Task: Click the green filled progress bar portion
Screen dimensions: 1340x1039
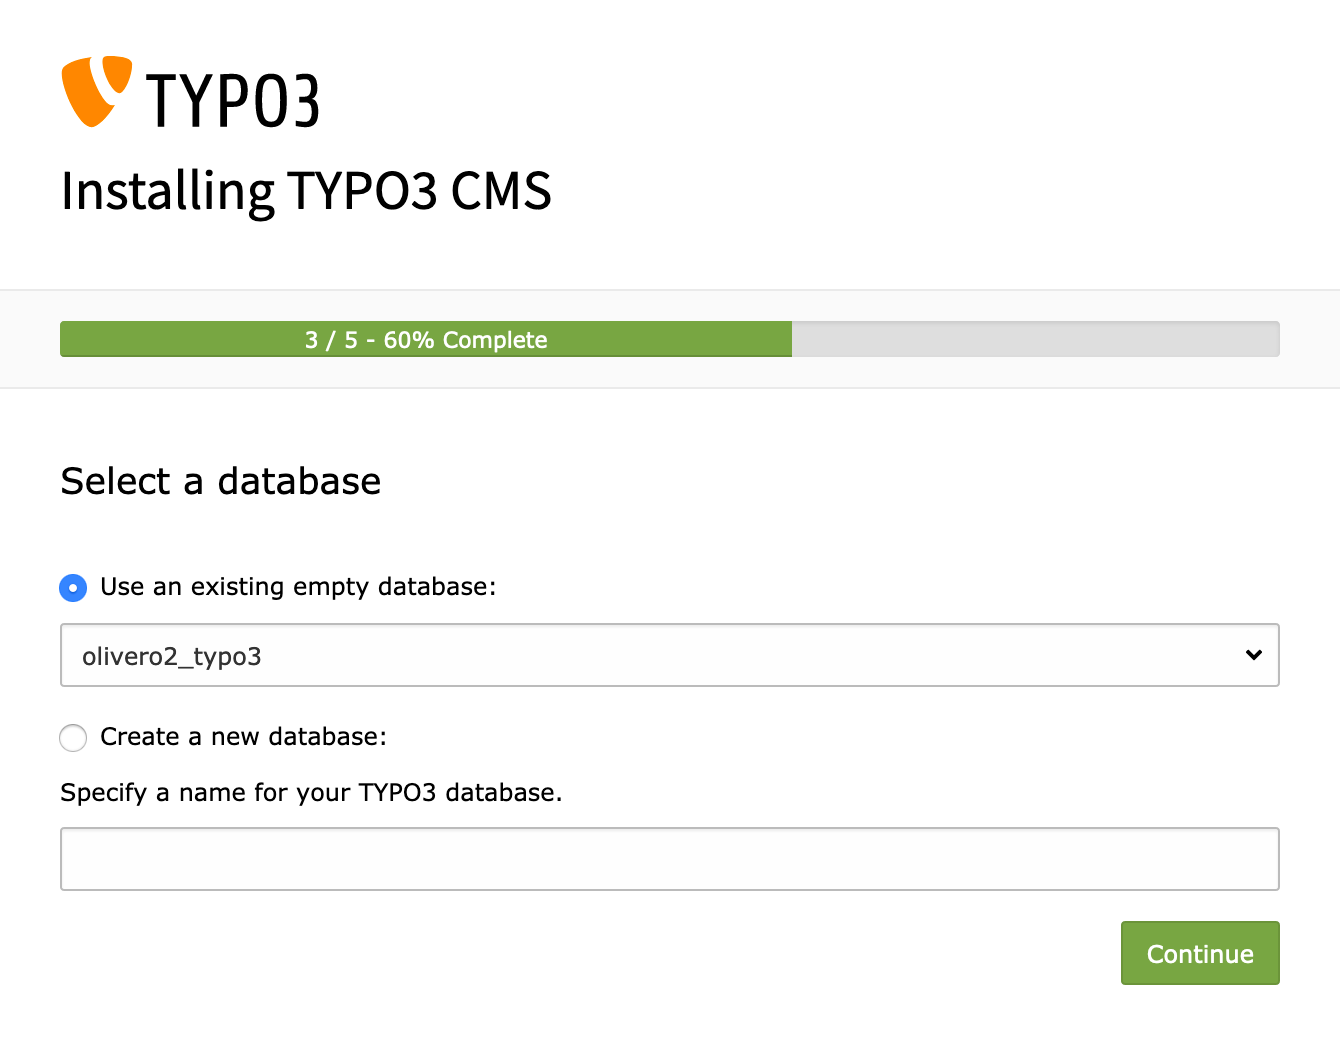Action: coord(426,339)
